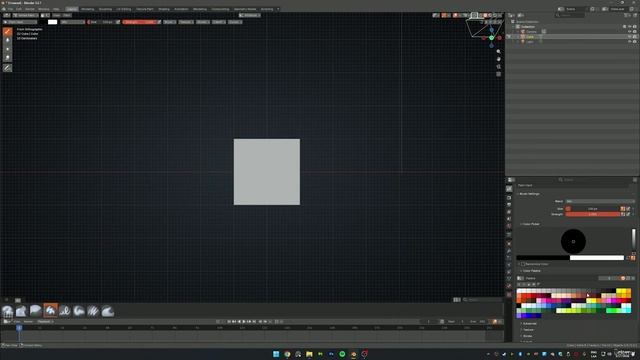
Task: Toggle camera view with the camera gizmo
Action: [x=498, y=67]
